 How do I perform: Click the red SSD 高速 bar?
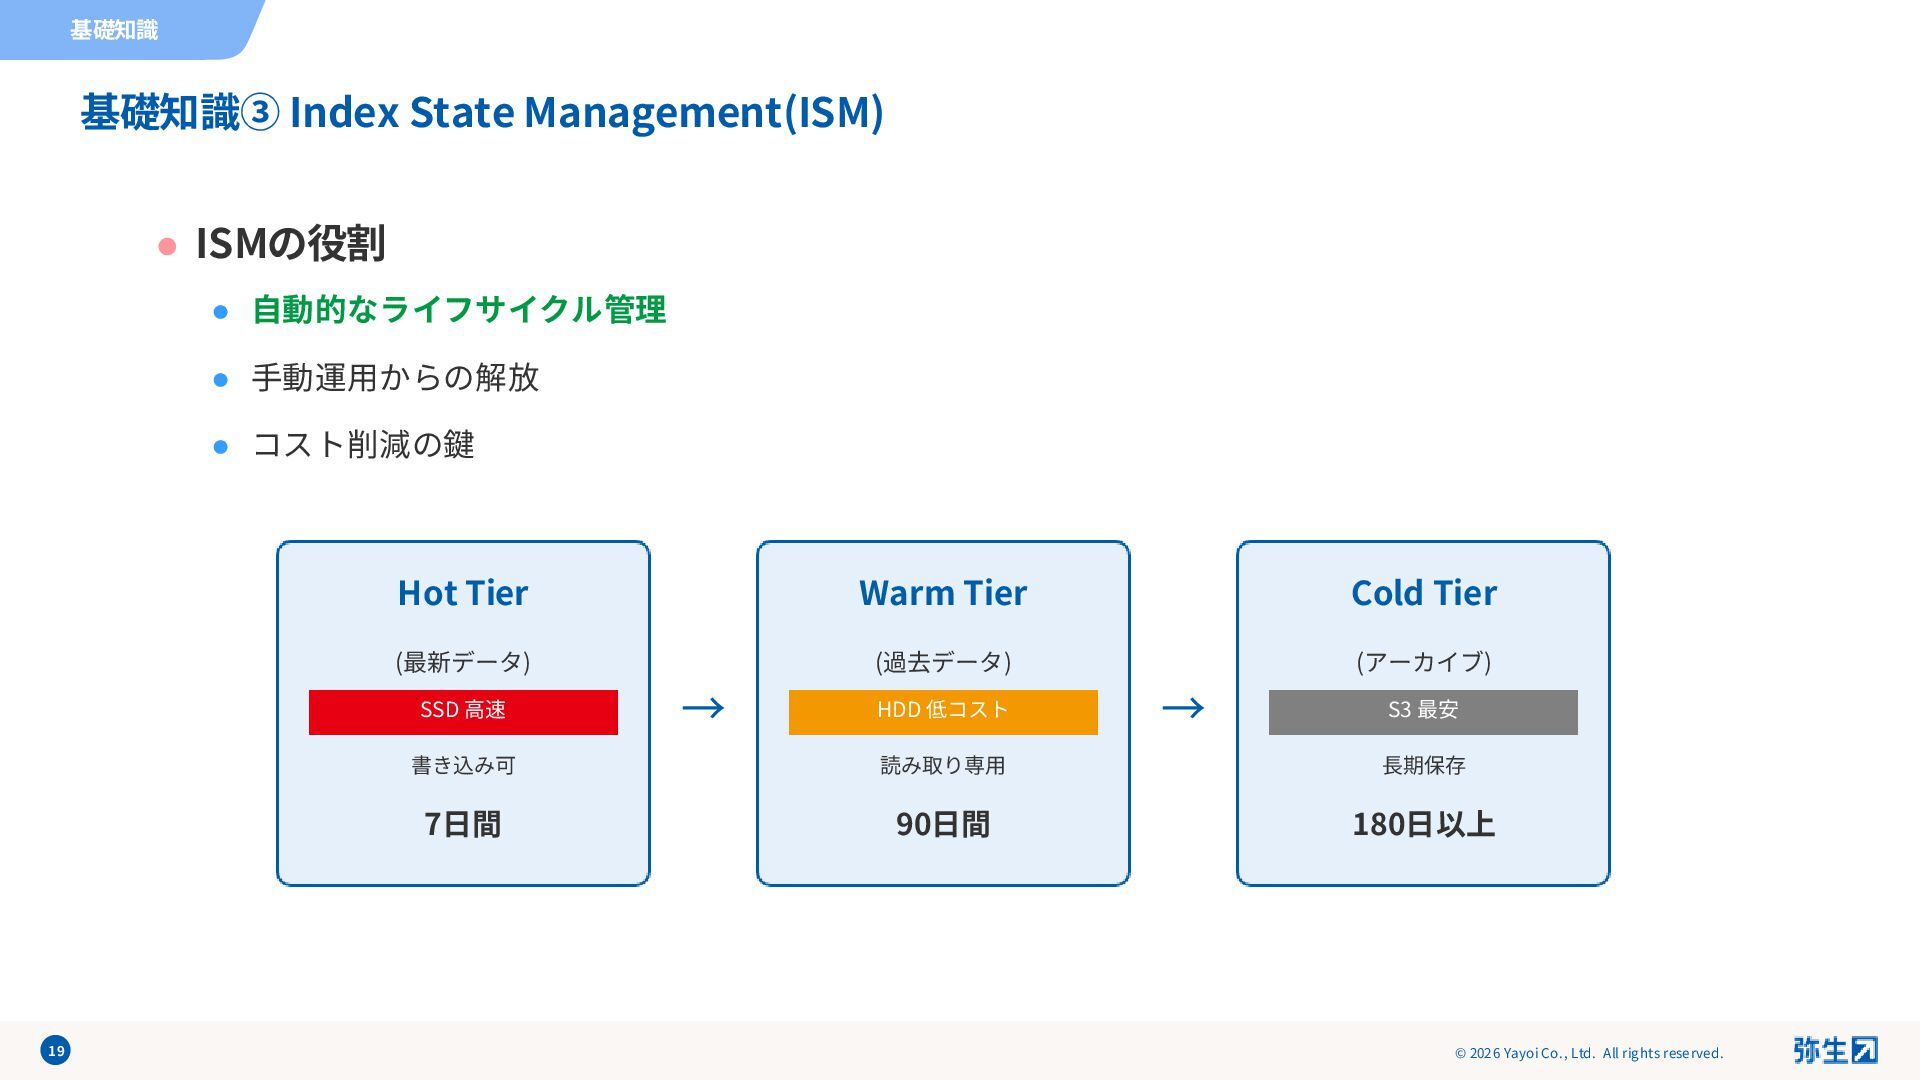click(463, 712)
